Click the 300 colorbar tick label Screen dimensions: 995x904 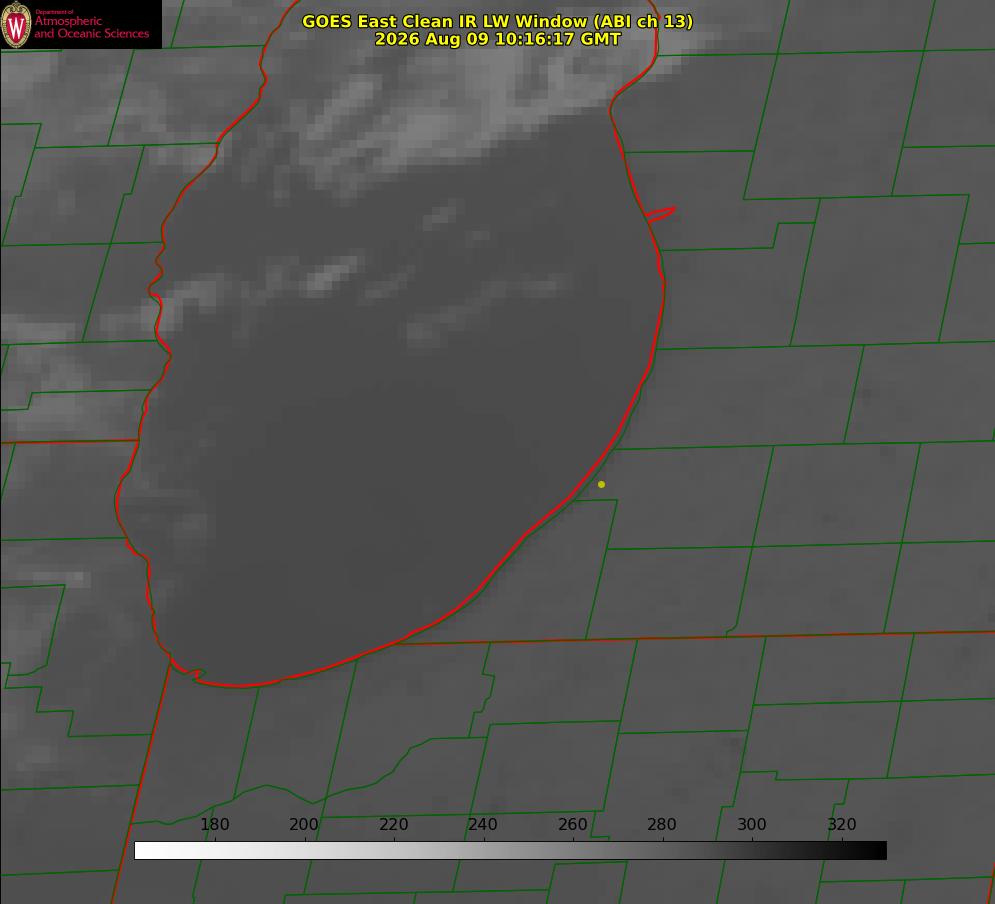pos(752,824)
